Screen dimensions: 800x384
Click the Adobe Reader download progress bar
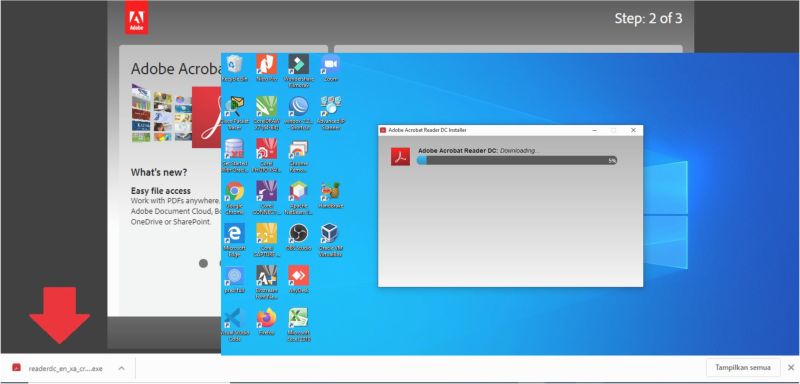517,160
